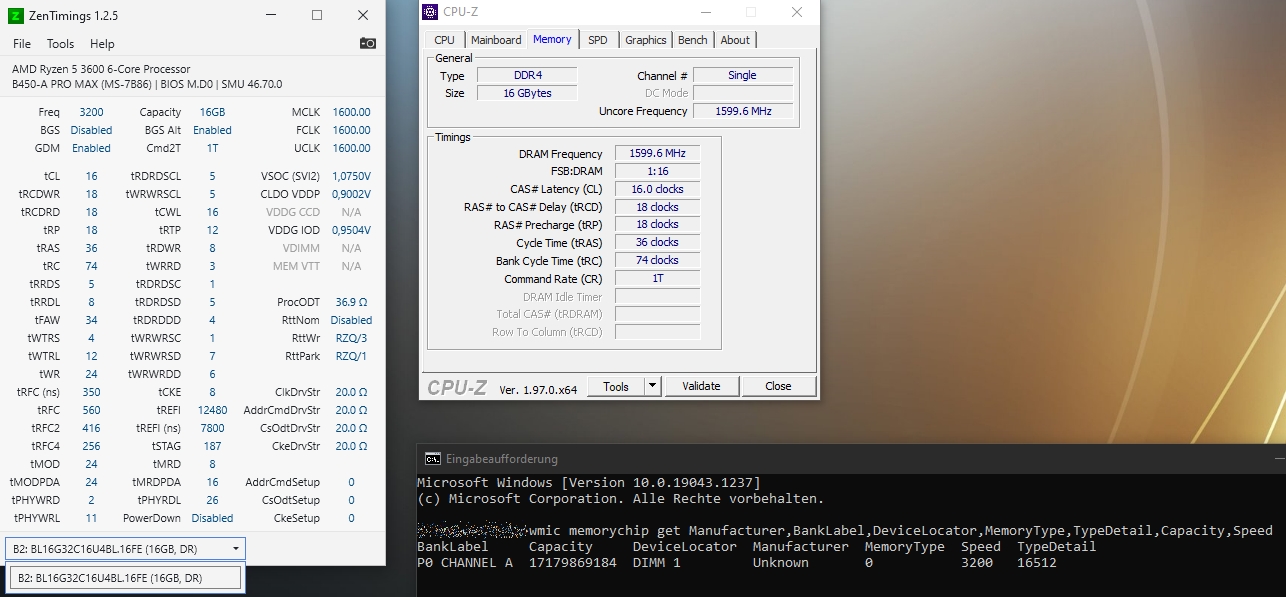Click the Close button in CPU-Z
1286x597 pixels.
tap(778, 386)
